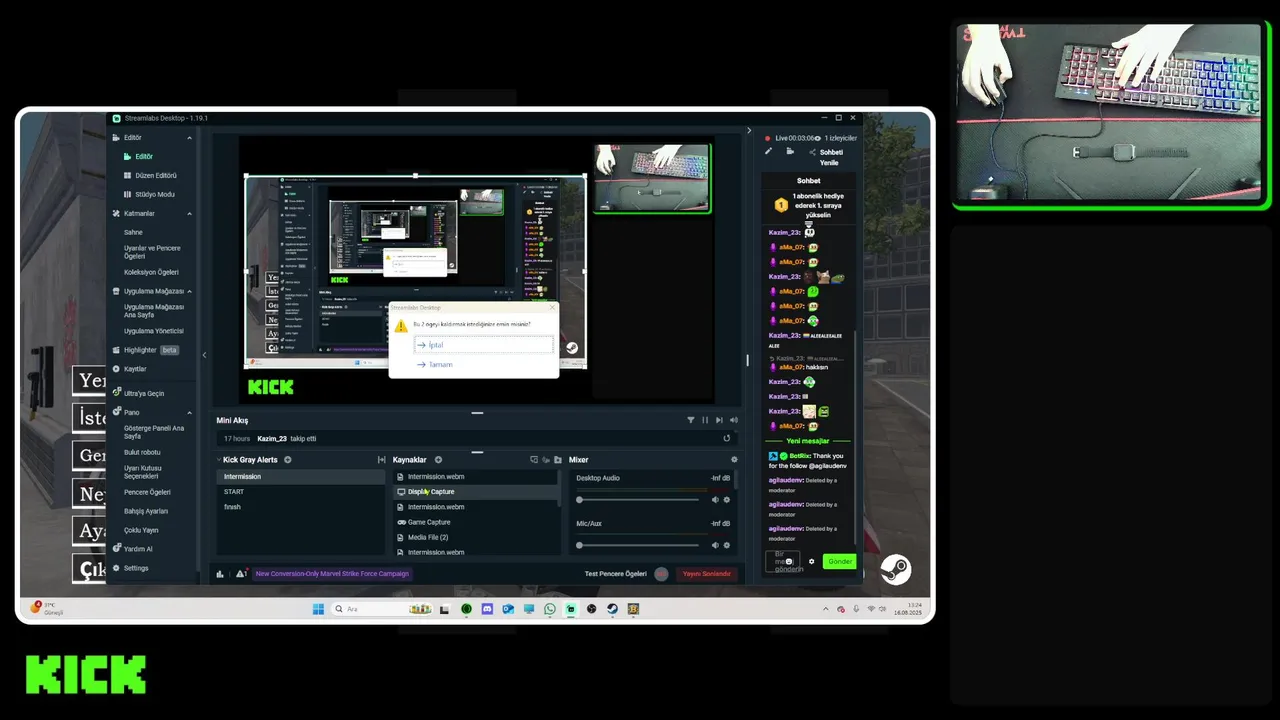Open WhatsApp from taskbar
Viewport: 1280px width, 720px height.
tap(550, 609)
